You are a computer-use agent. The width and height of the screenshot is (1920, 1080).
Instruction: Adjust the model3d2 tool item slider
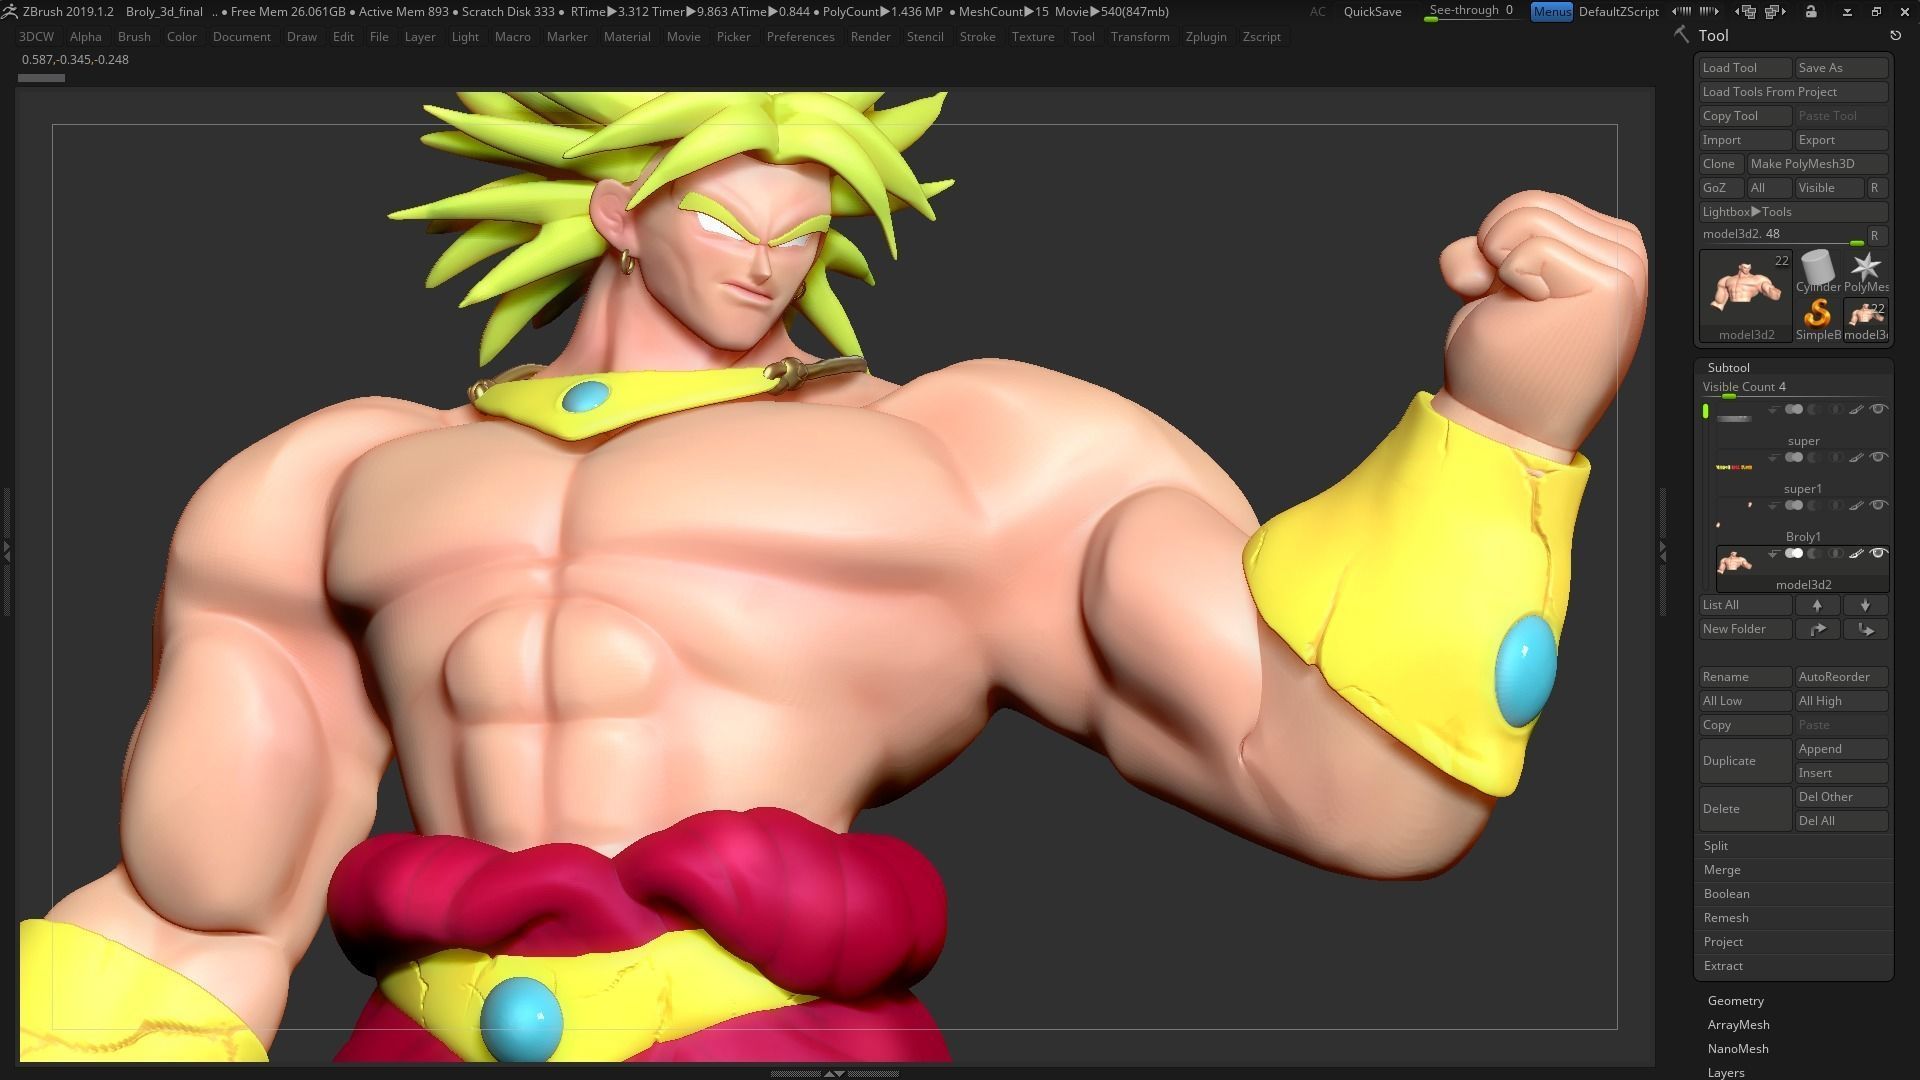tap(1782, 236)
